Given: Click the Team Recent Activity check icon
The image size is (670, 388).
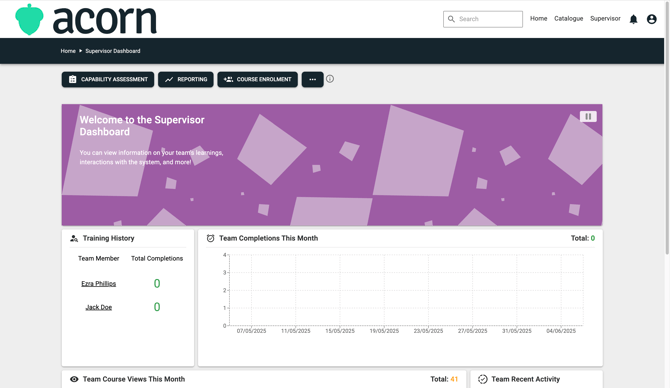Looking at the screenshot, I should click(482, 379).
